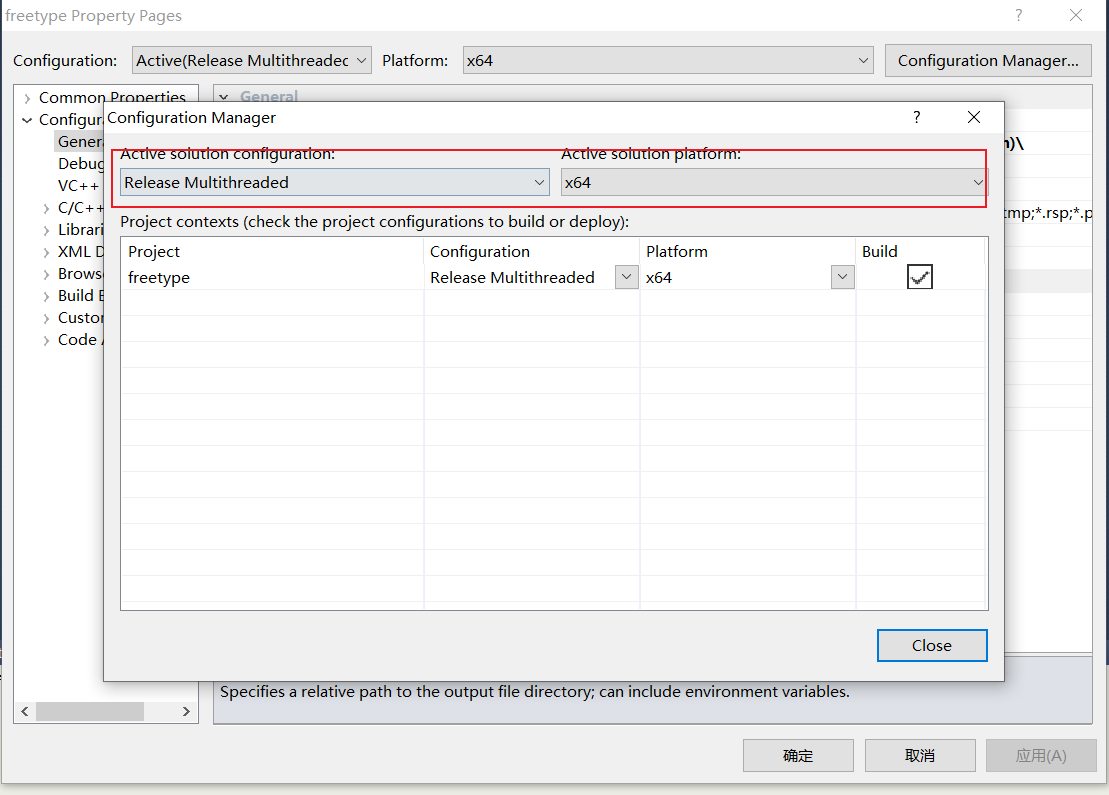The image size is (1109, 795).
Task: Close the Configuration Manager dialog with X
Action: pyautogui.click(x=974, y=118)
